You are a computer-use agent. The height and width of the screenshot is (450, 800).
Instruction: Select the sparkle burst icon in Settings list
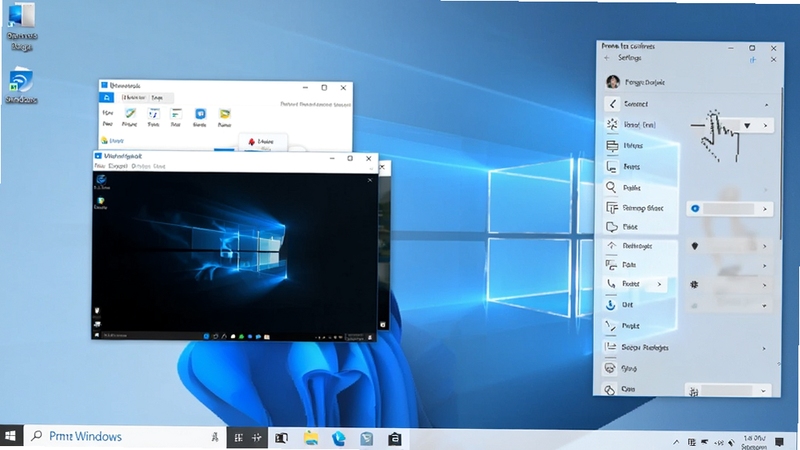pos(612,124)
